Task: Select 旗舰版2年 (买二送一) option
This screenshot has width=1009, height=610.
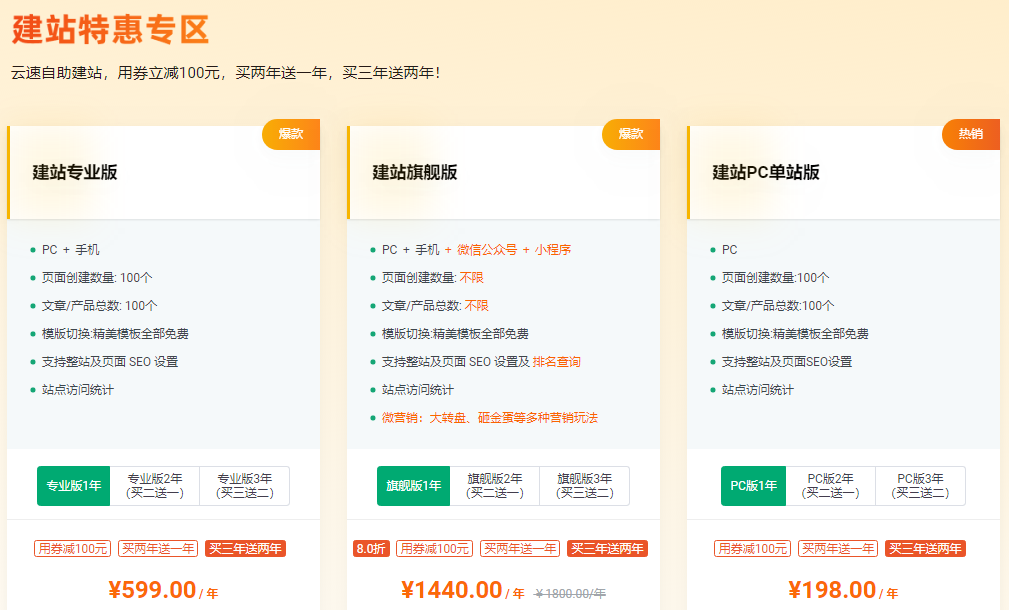Action: point(494,486)
